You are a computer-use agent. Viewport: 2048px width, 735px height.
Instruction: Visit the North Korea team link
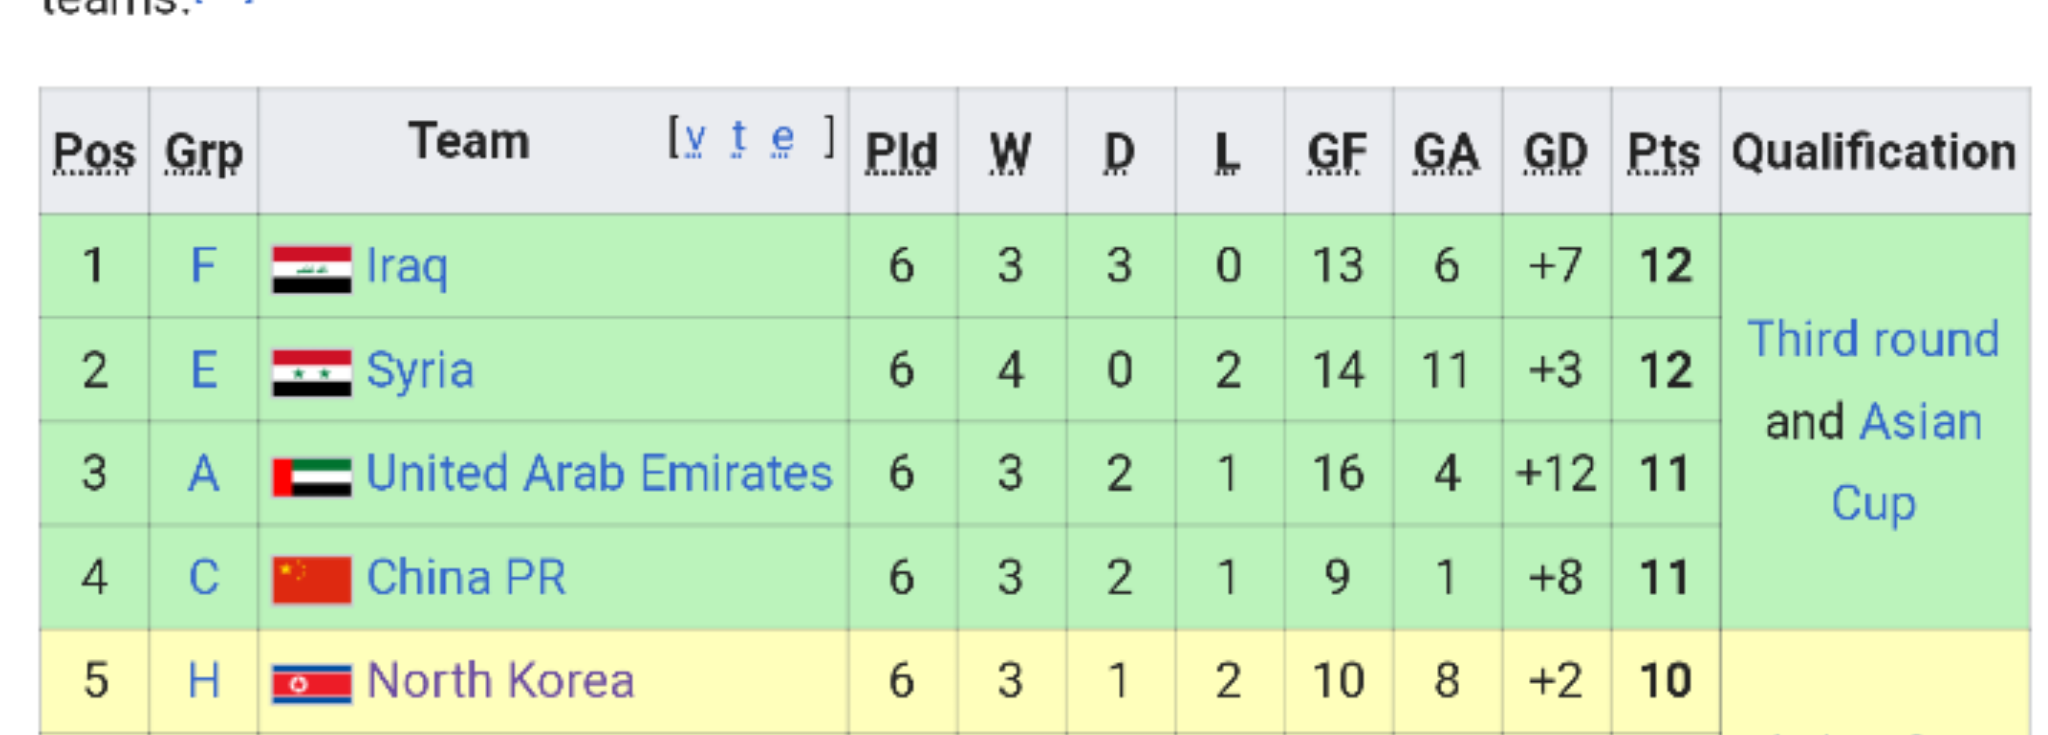[x=500, y=682]
